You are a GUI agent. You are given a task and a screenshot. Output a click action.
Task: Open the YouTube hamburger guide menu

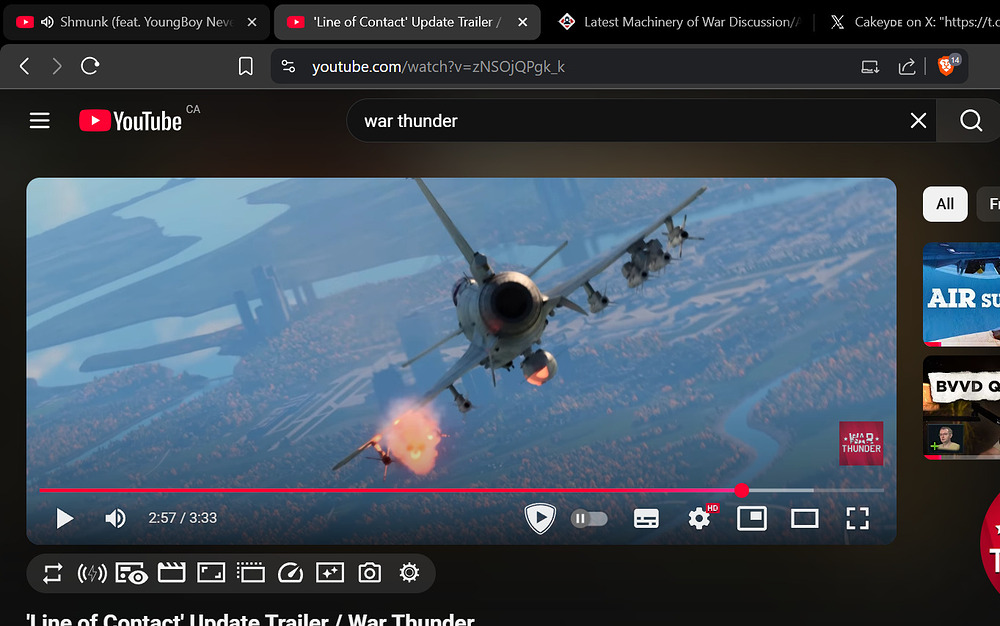tap(40, 121)
